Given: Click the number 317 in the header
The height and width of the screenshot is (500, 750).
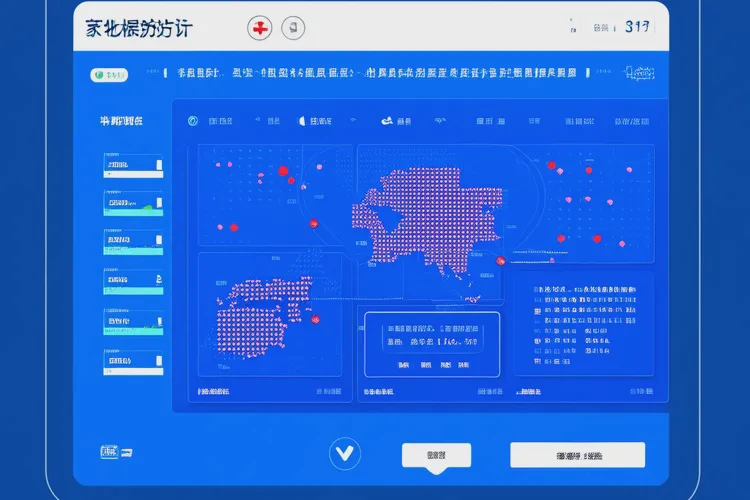Looking at the screenshot, I should coord(638,27).
